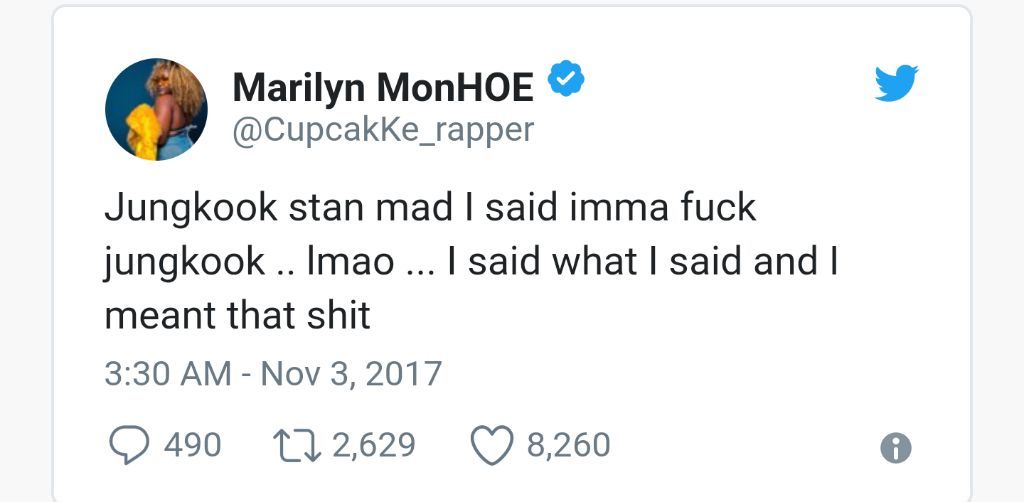The height and width of the screenshot is (502, 1024).
Task: Open the round profile avatar photo
Action: click(156, 109)
